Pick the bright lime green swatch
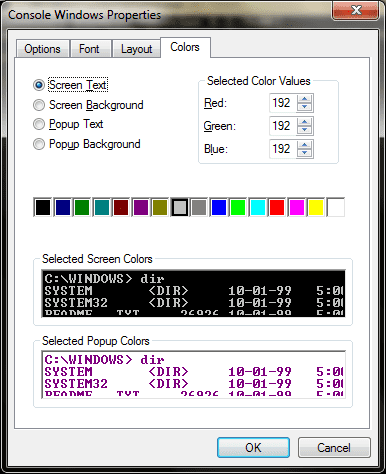 (x=238, y=207)
